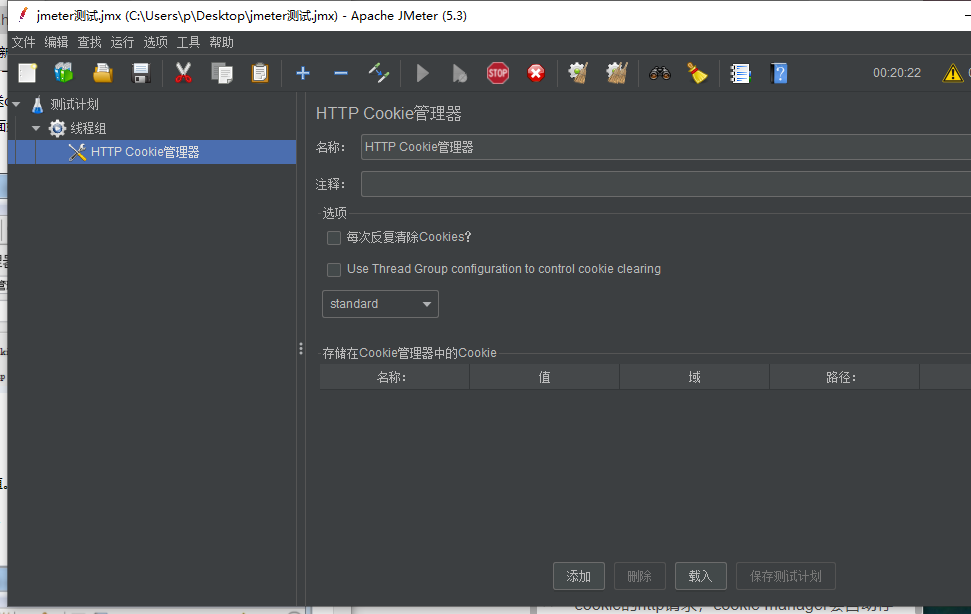Viewport: 971px width, 614px height.
Task: Click the Clear All results icon
Action: point(617,73)
